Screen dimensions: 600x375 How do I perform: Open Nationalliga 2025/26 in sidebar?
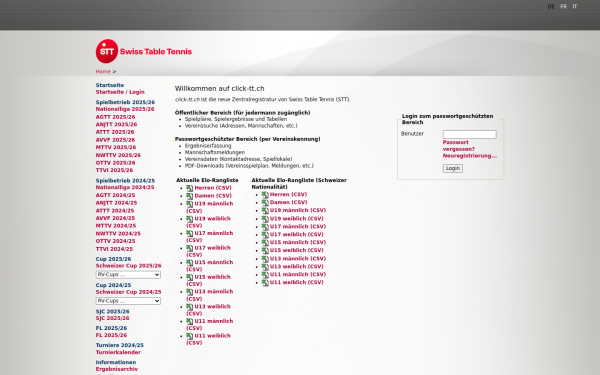pyautogui.click(x=125, y=109)
